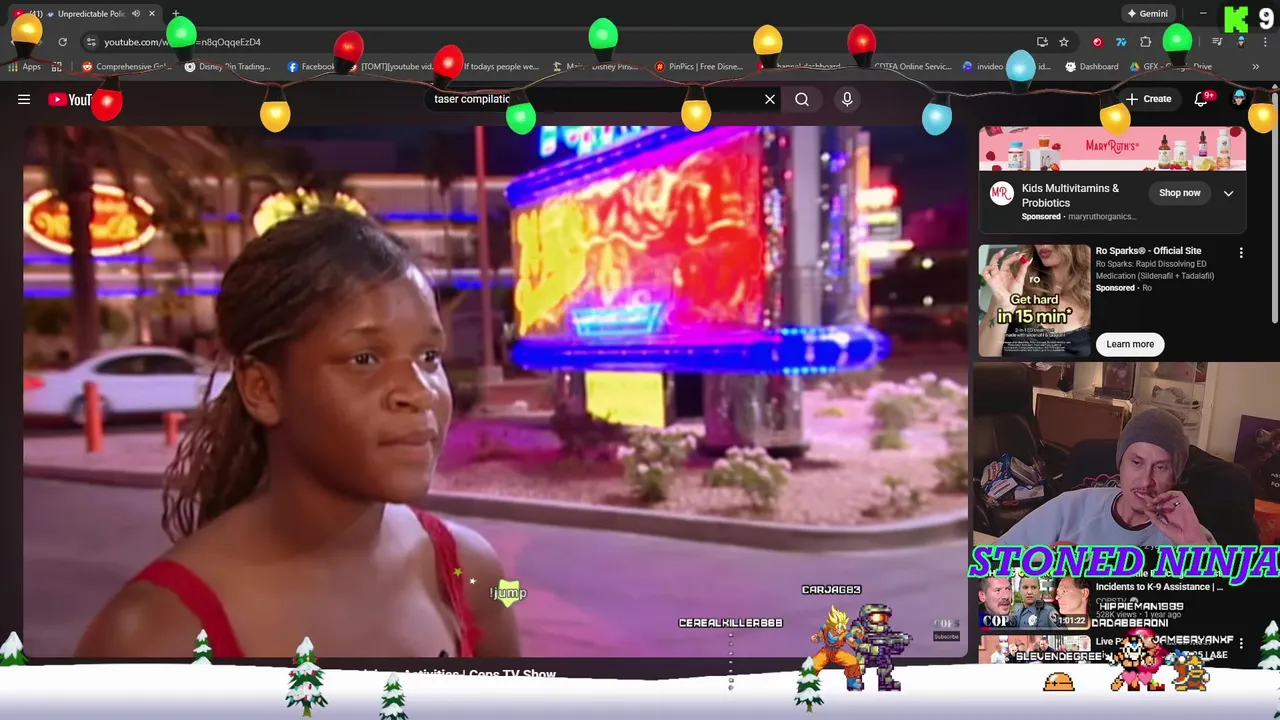
Task: Click the install app icon in address bar
Action: point(1042,42)
